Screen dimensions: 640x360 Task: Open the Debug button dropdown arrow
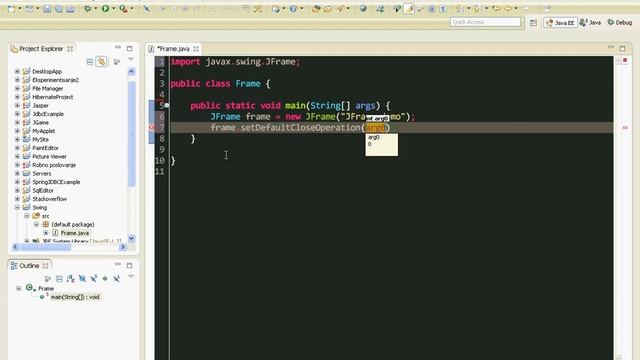click(95, 9)
